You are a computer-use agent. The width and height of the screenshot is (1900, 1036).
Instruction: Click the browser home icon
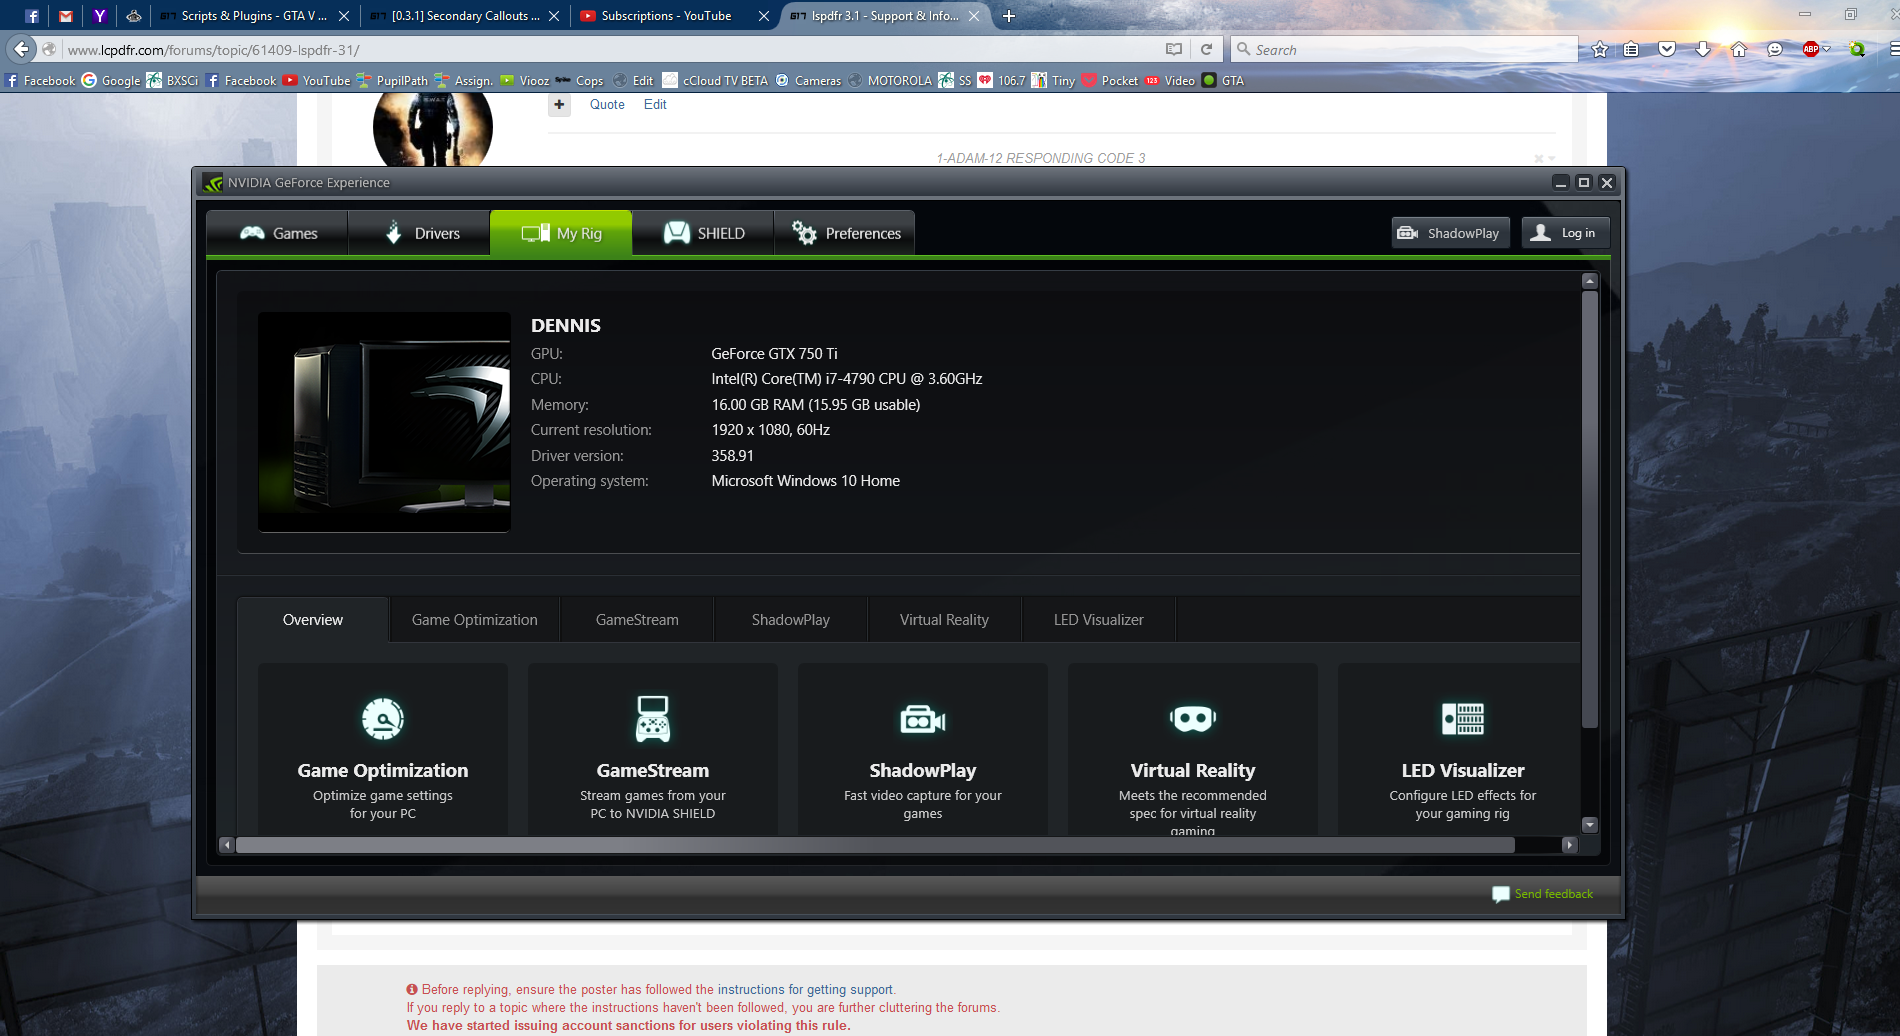click(x=1739, y=49)
